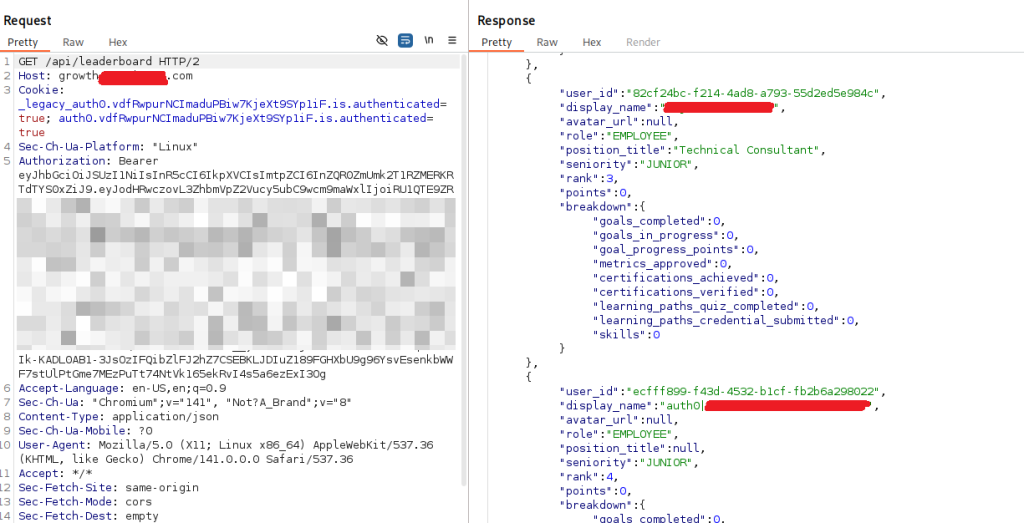Select the Pretty tab in Request
The height and width of the screenshot is (523, 1024).
pos(23,42)
